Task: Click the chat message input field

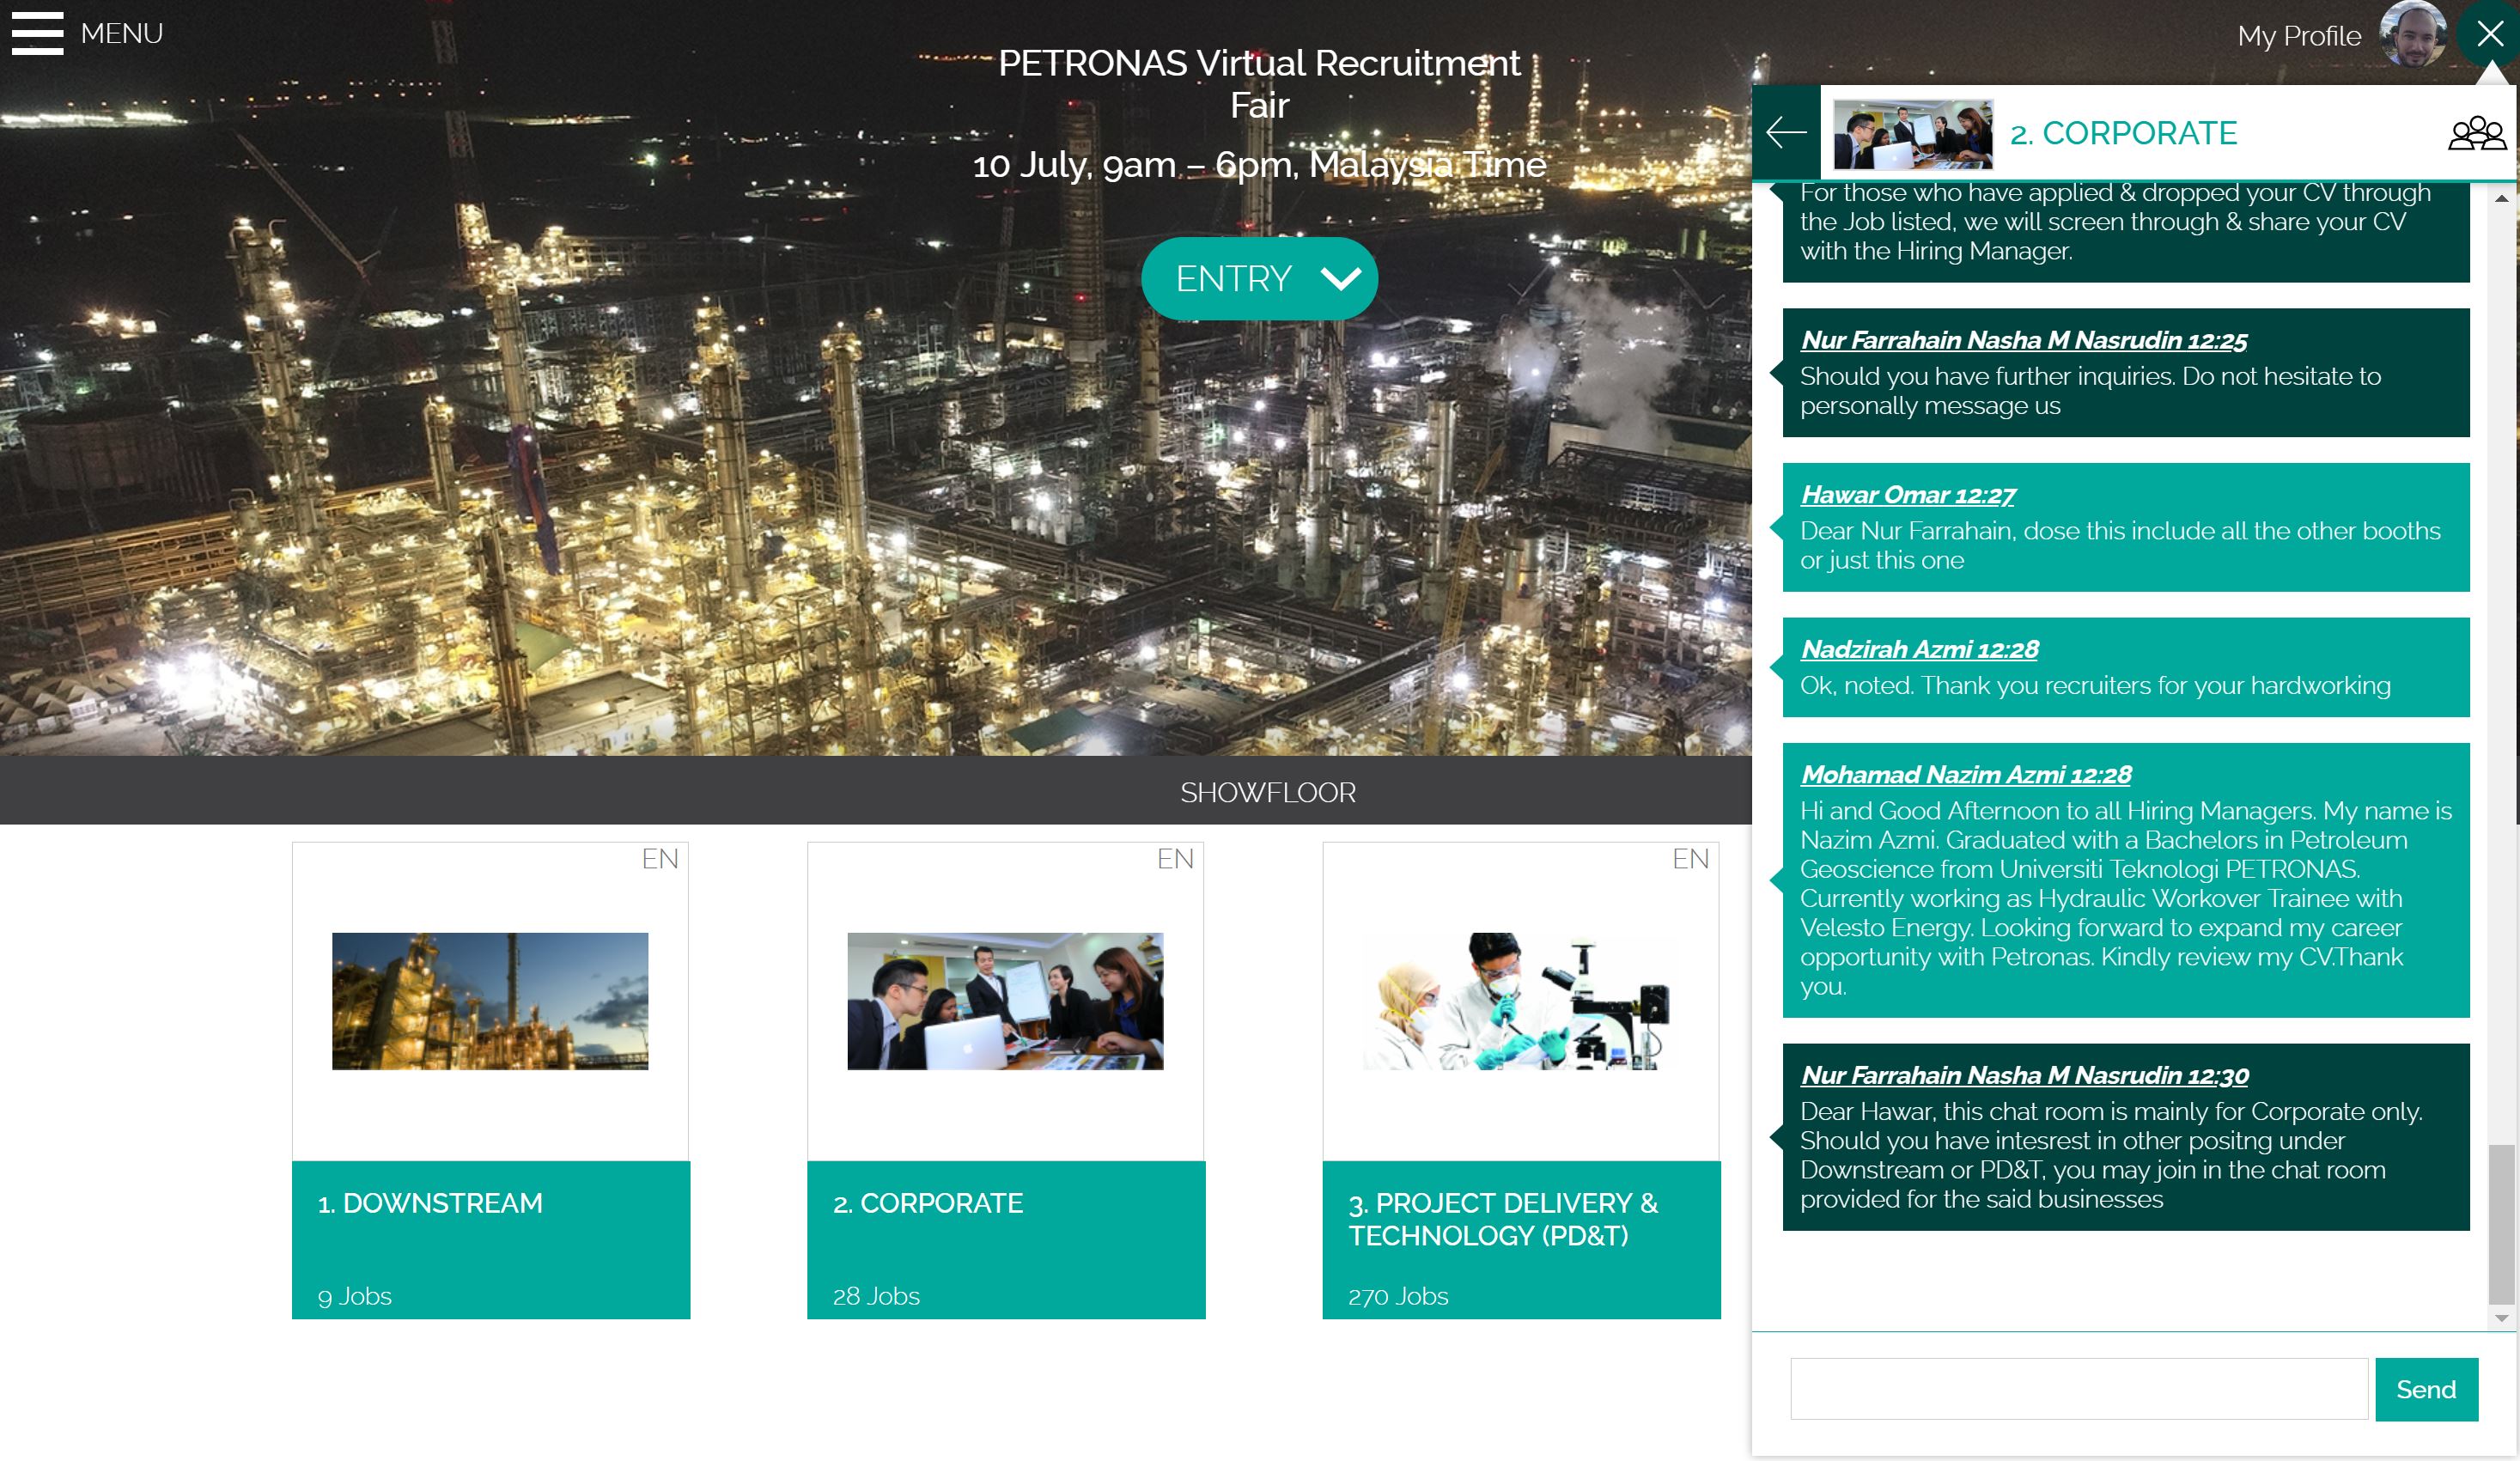Action: coord(2078,1388)
